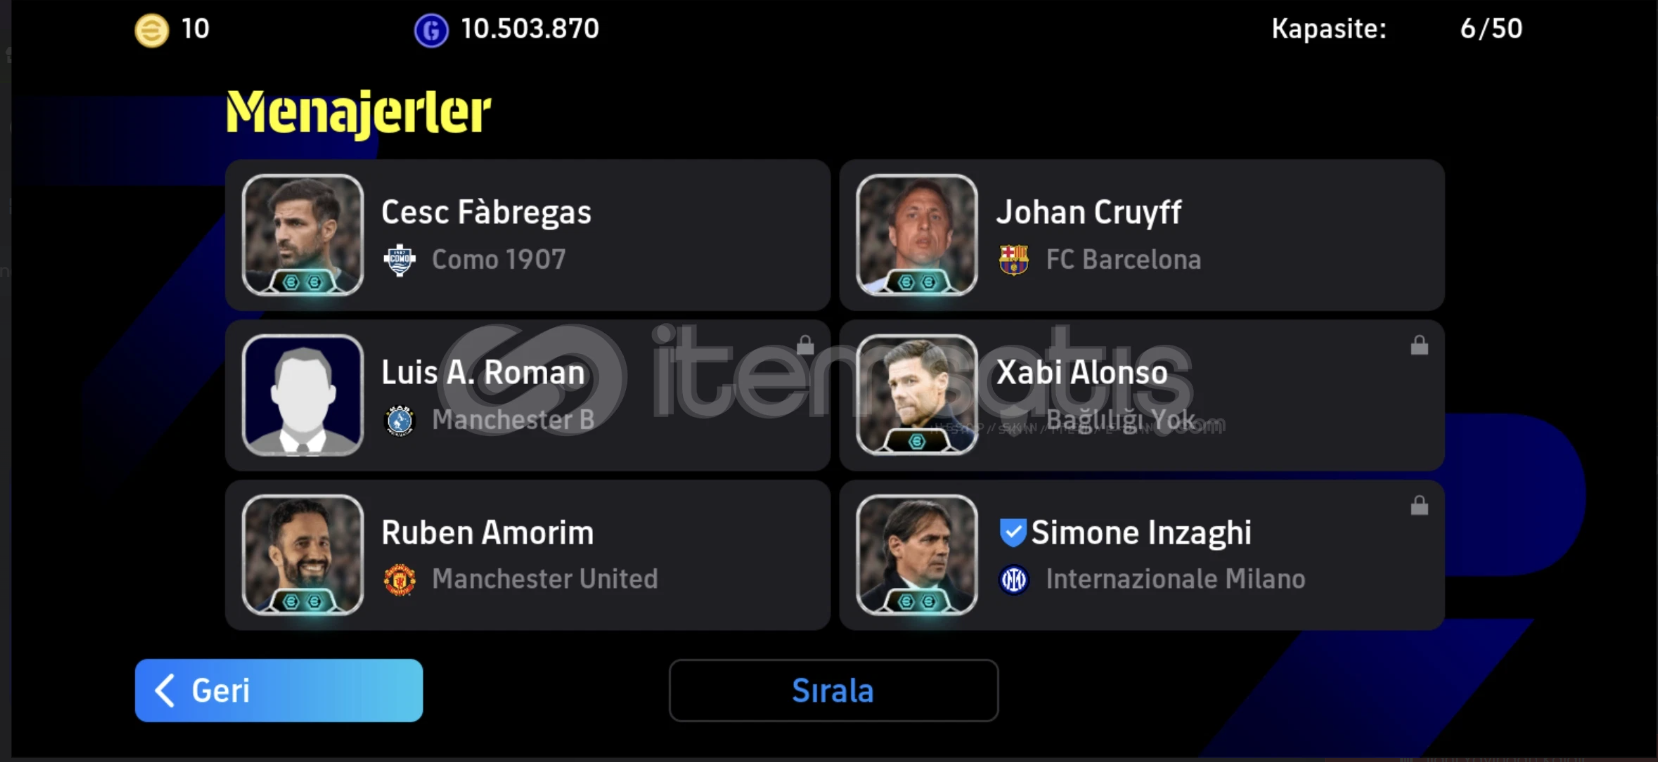
Task: Click the Manchester B club crest
Action: 400,420
